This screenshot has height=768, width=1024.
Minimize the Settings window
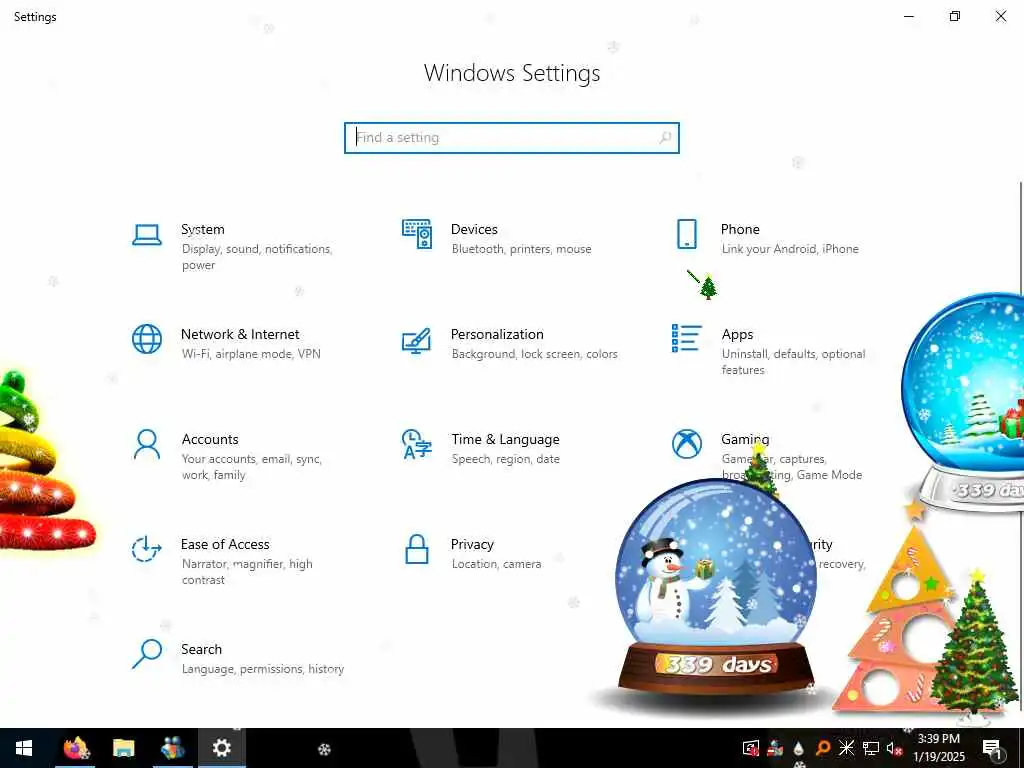(908, 16)
